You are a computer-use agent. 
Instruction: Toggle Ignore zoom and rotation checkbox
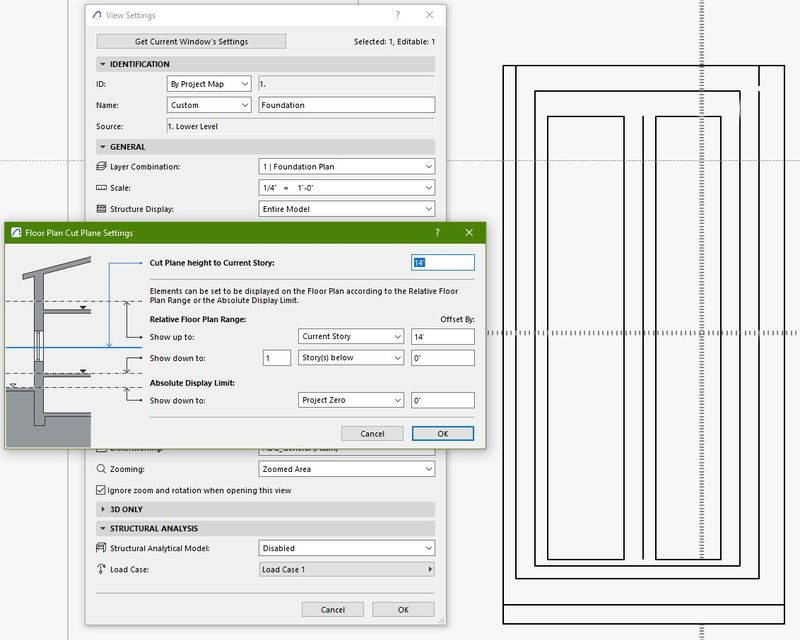[x=101, y=490]
